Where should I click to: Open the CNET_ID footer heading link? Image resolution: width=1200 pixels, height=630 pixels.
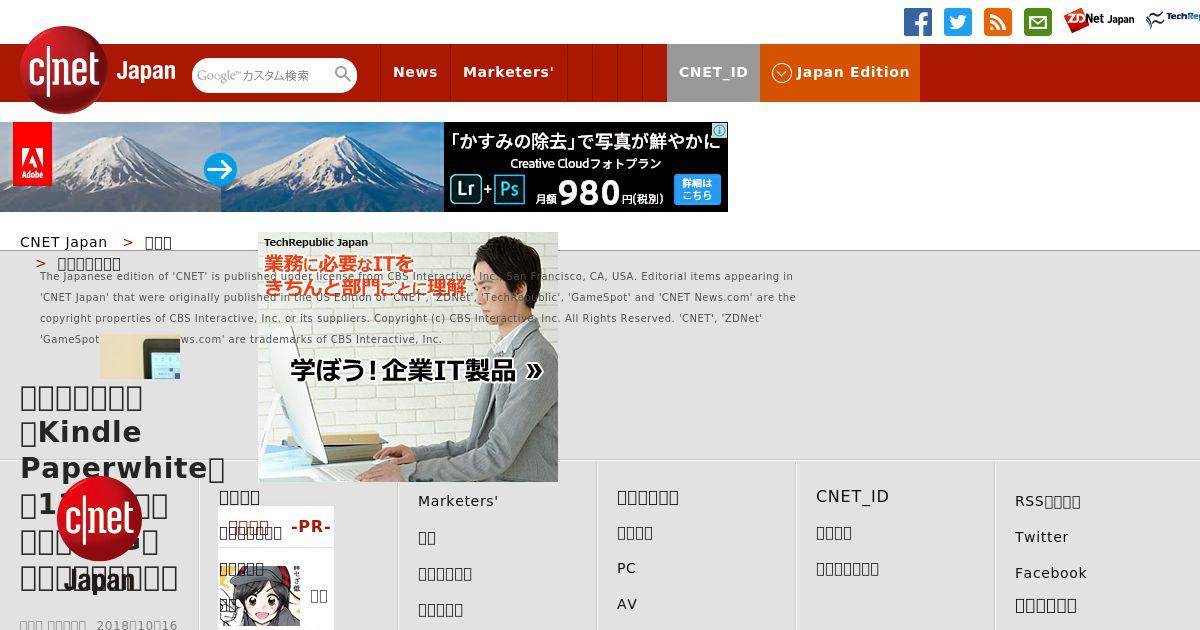(852, 496)
